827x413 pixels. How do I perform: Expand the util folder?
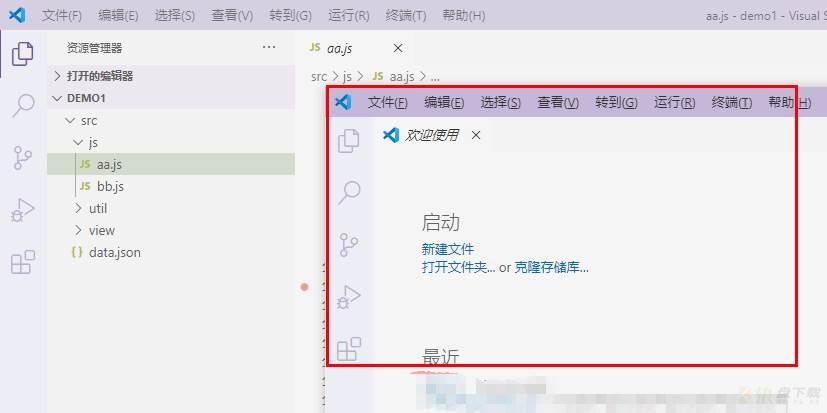coord(79,208)
